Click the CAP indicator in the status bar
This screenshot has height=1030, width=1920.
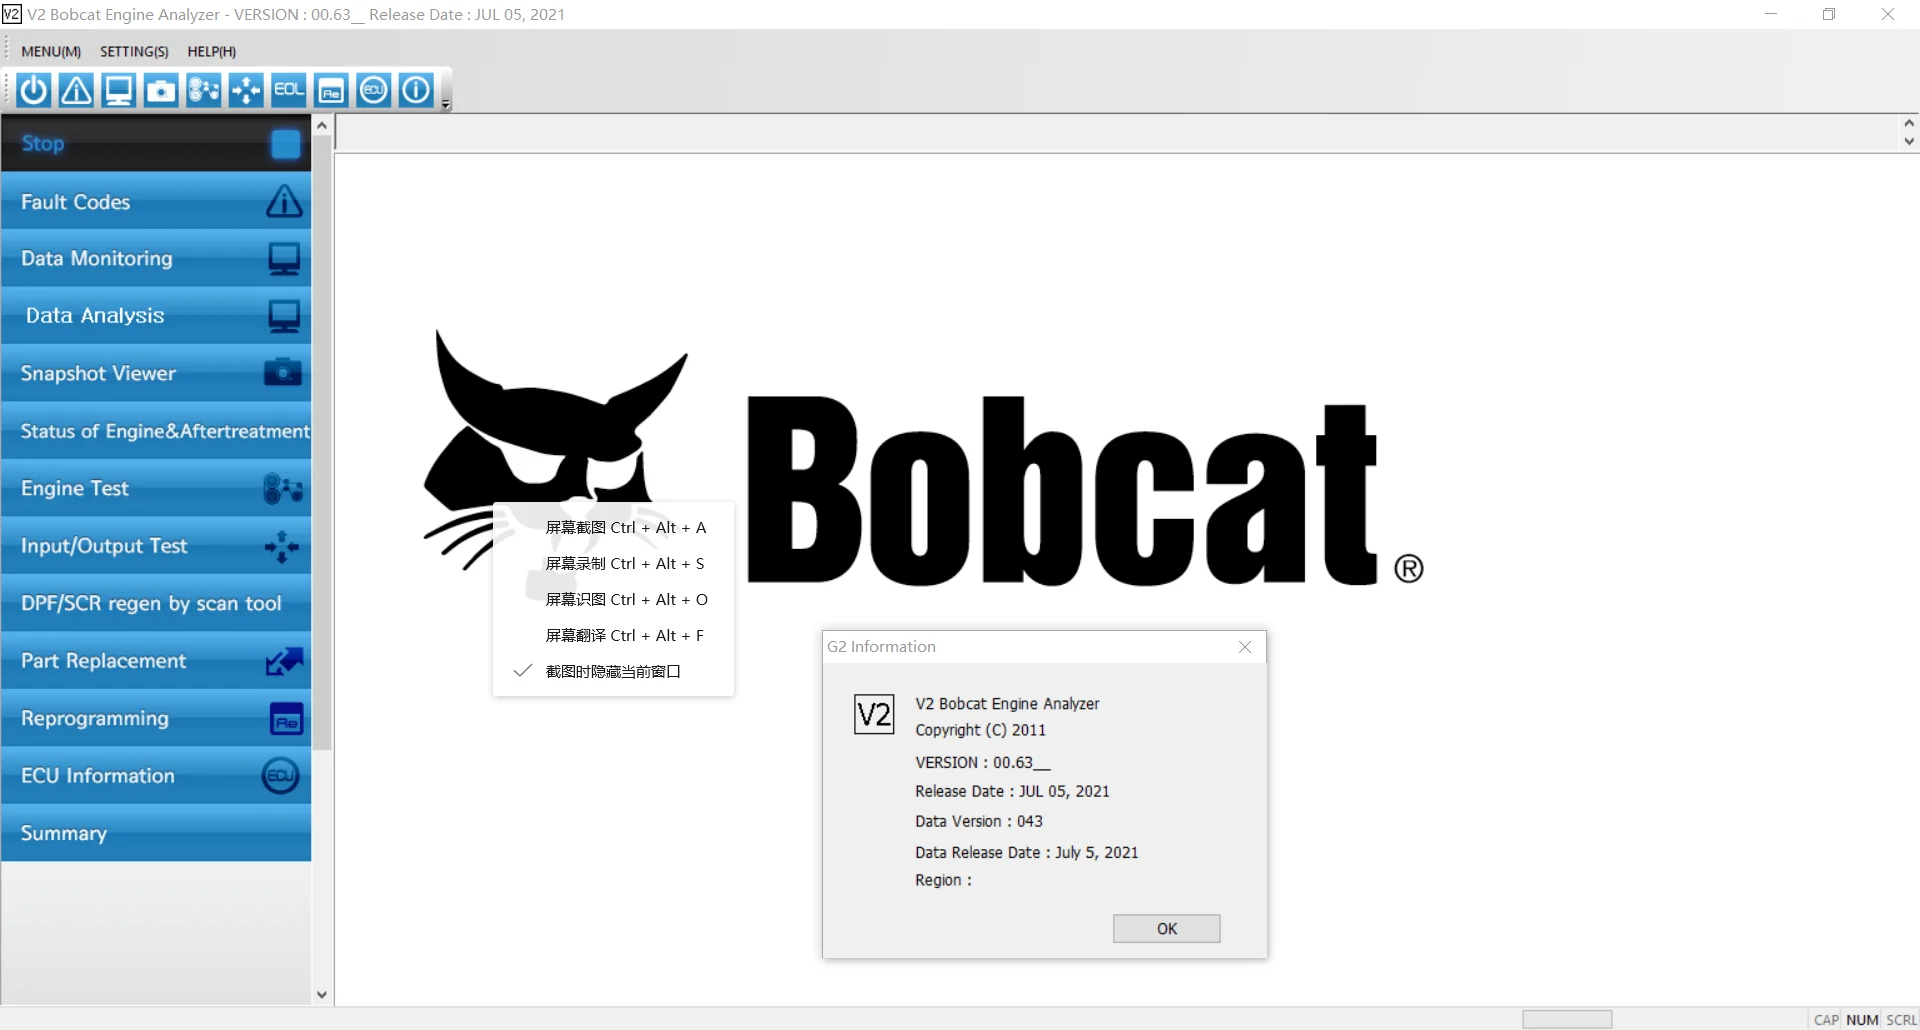[1825, 1019]
